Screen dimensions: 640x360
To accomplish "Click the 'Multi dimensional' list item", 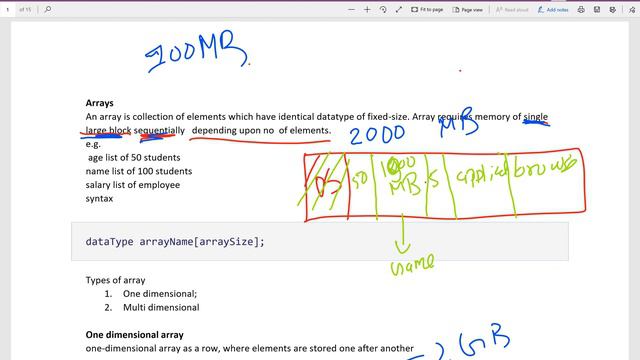I will pos(161,307).
